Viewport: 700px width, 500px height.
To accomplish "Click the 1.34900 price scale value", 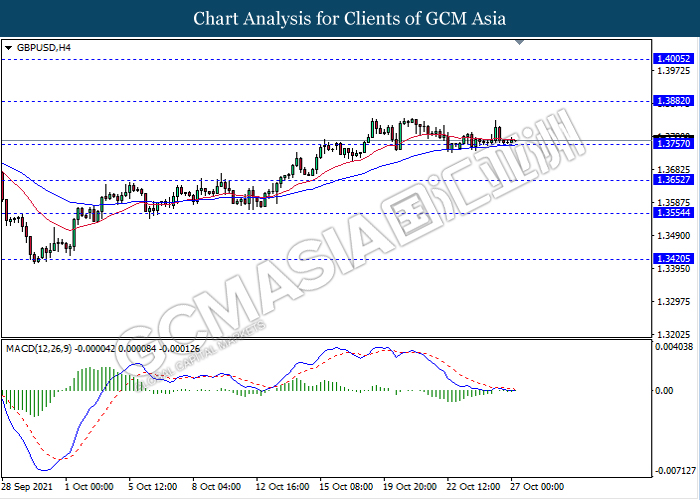I will (x=674, y=236).
